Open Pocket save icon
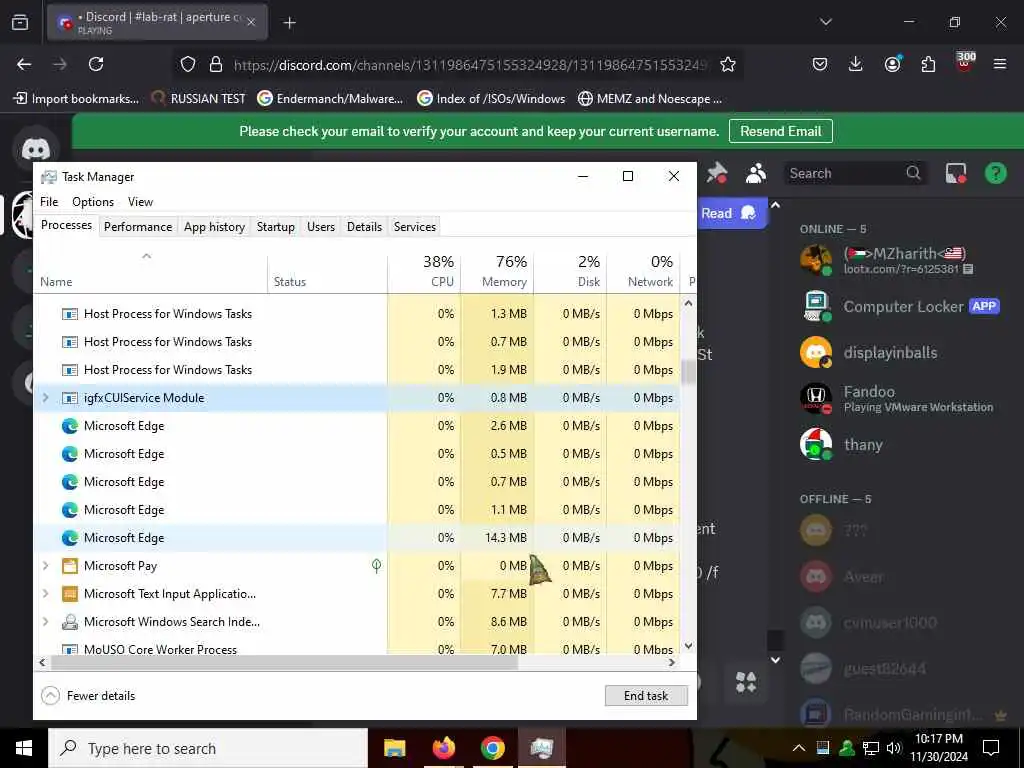Viewport: 1024px width, 768px height. (x=820, y=64)
